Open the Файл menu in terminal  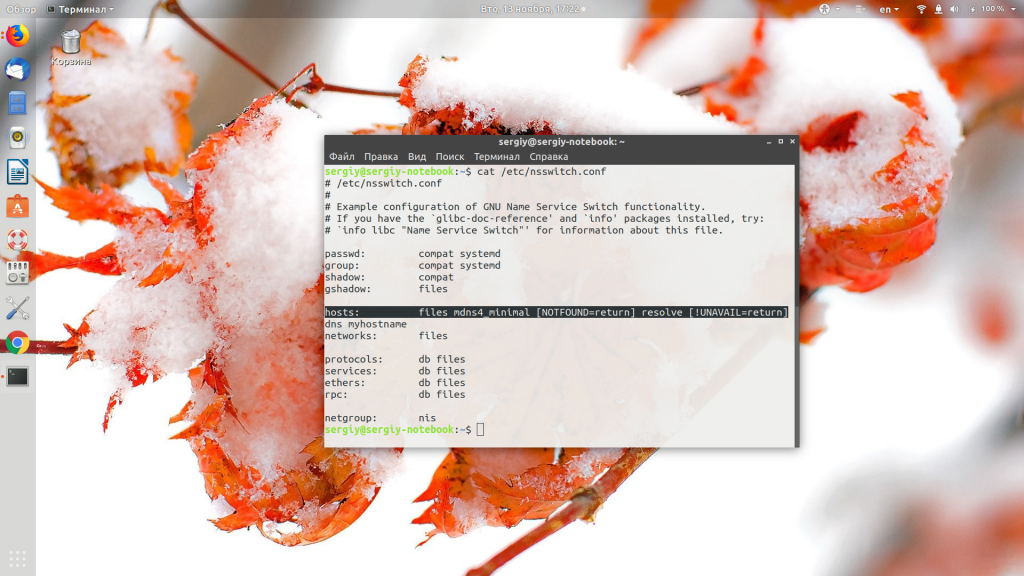[342, 157]
